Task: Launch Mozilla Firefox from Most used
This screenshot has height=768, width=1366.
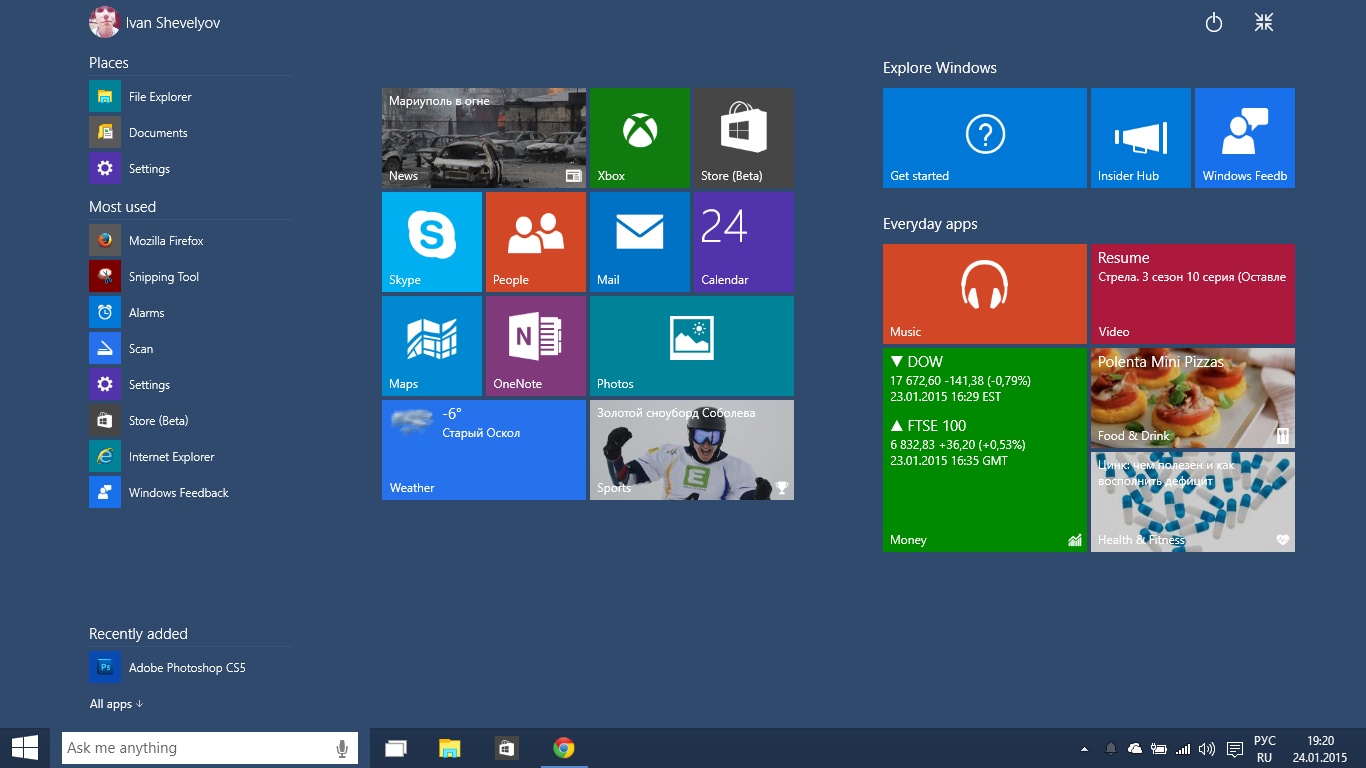Action: [191, 241]
